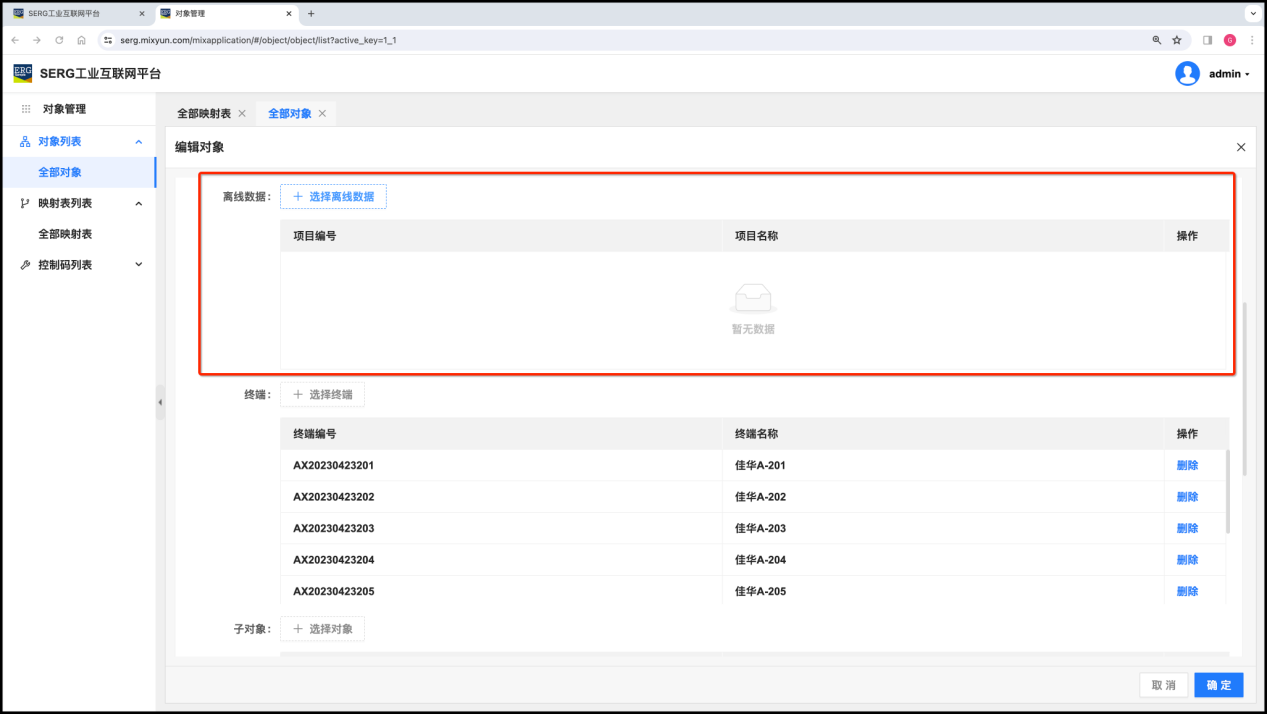The width and height of the screenshot is (1267, 714).
Task: Click the 选择离线数据 button
Action: (333, 197)
